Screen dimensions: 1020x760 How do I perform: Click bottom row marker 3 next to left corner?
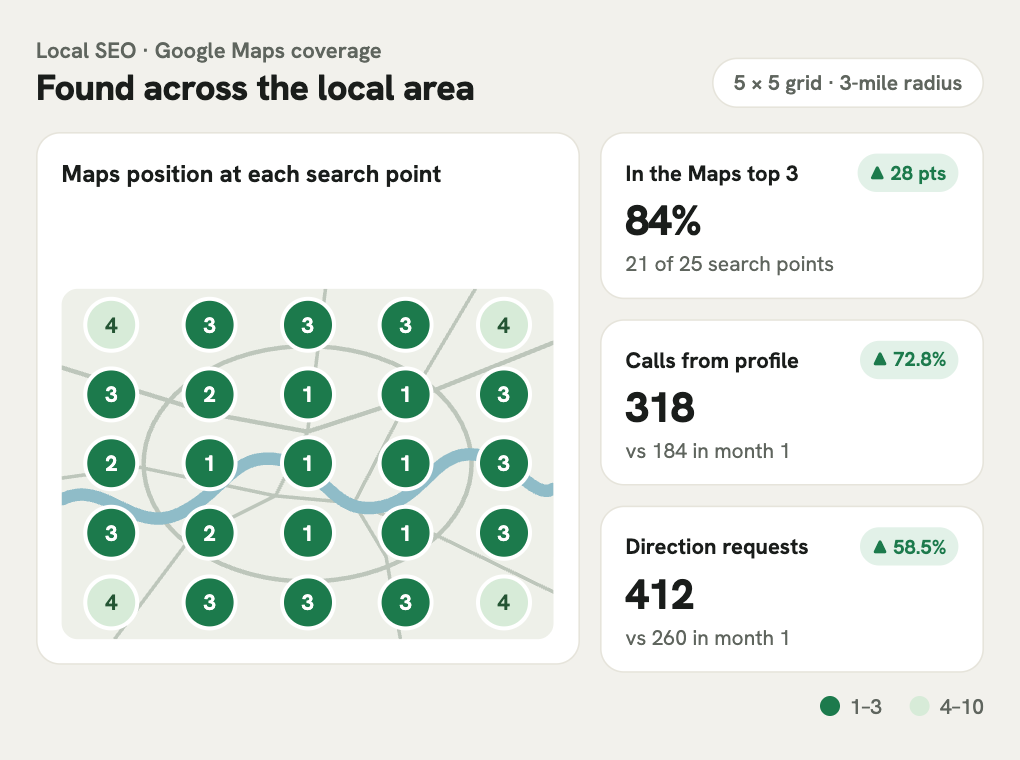point(209,603)
